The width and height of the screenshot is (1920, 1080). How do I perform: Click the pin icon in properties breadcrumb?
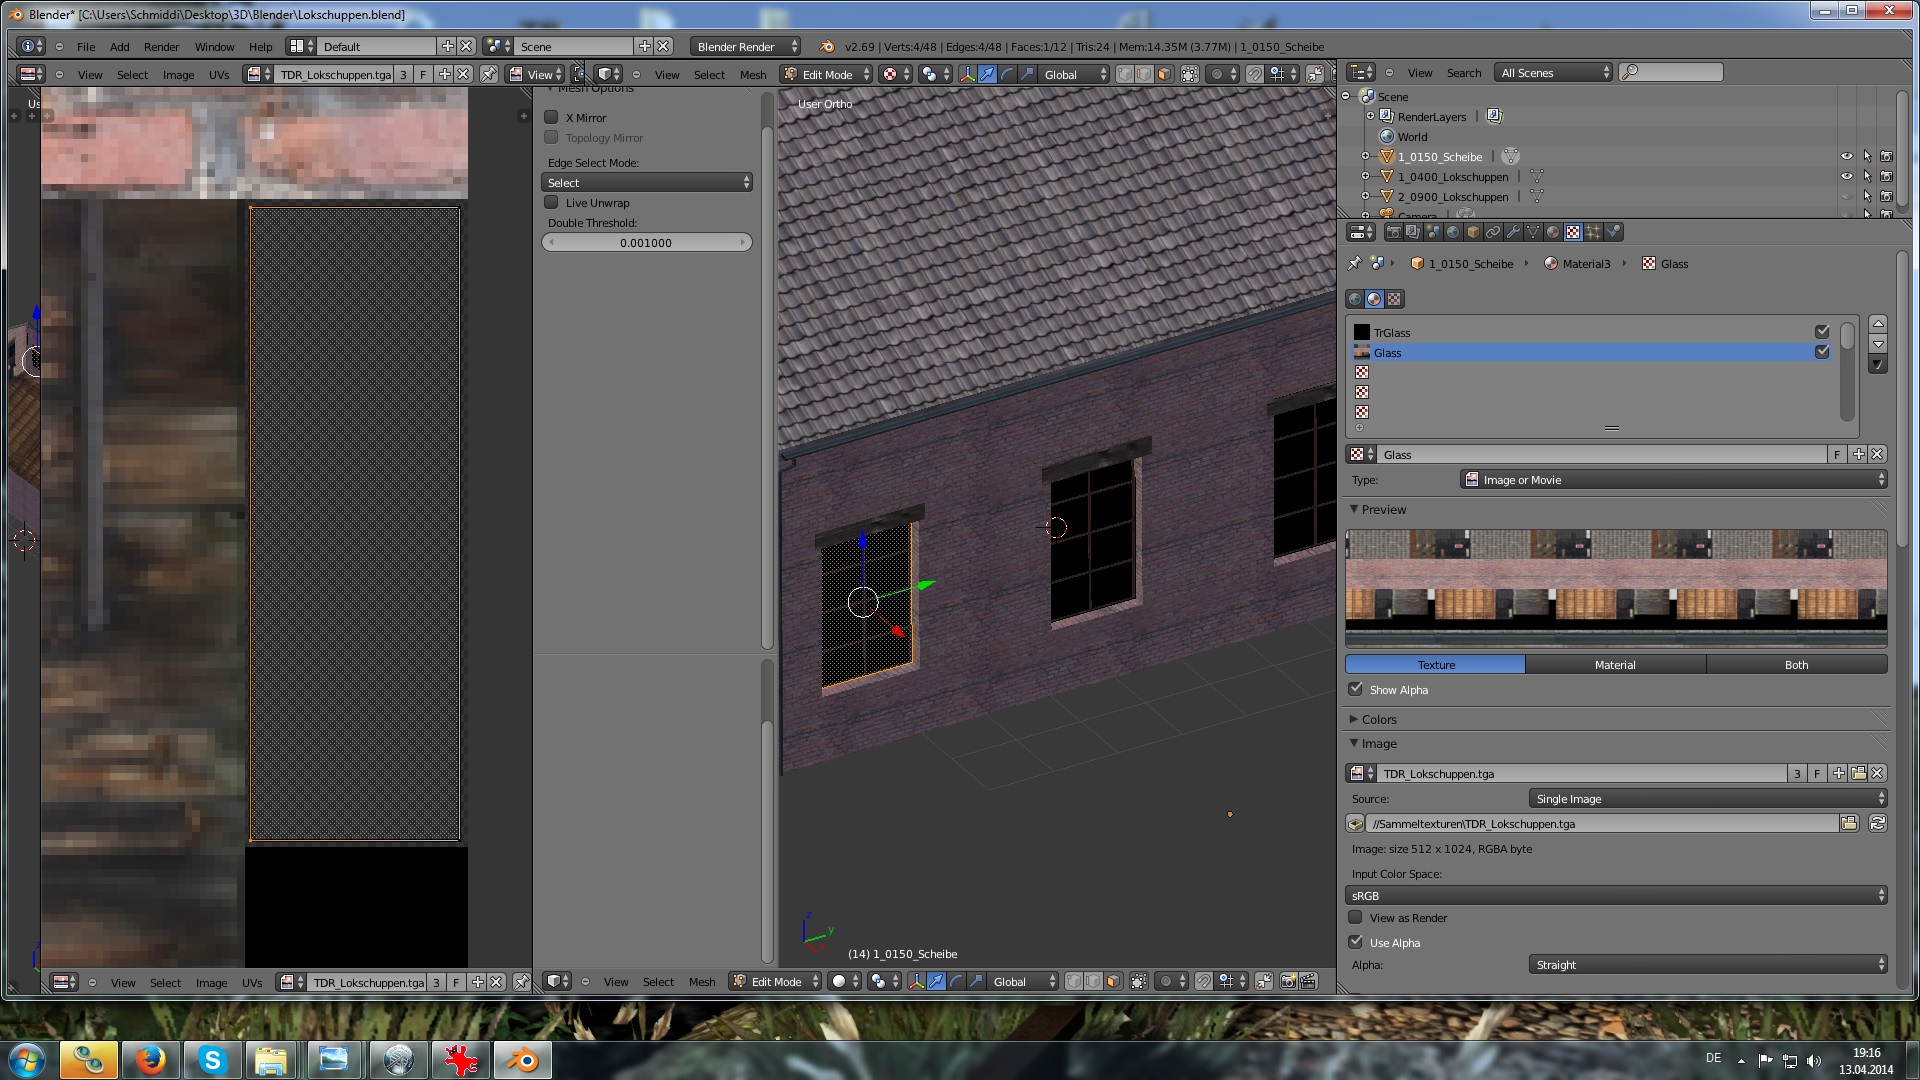pyautogui.click(x=1354, y=264)
